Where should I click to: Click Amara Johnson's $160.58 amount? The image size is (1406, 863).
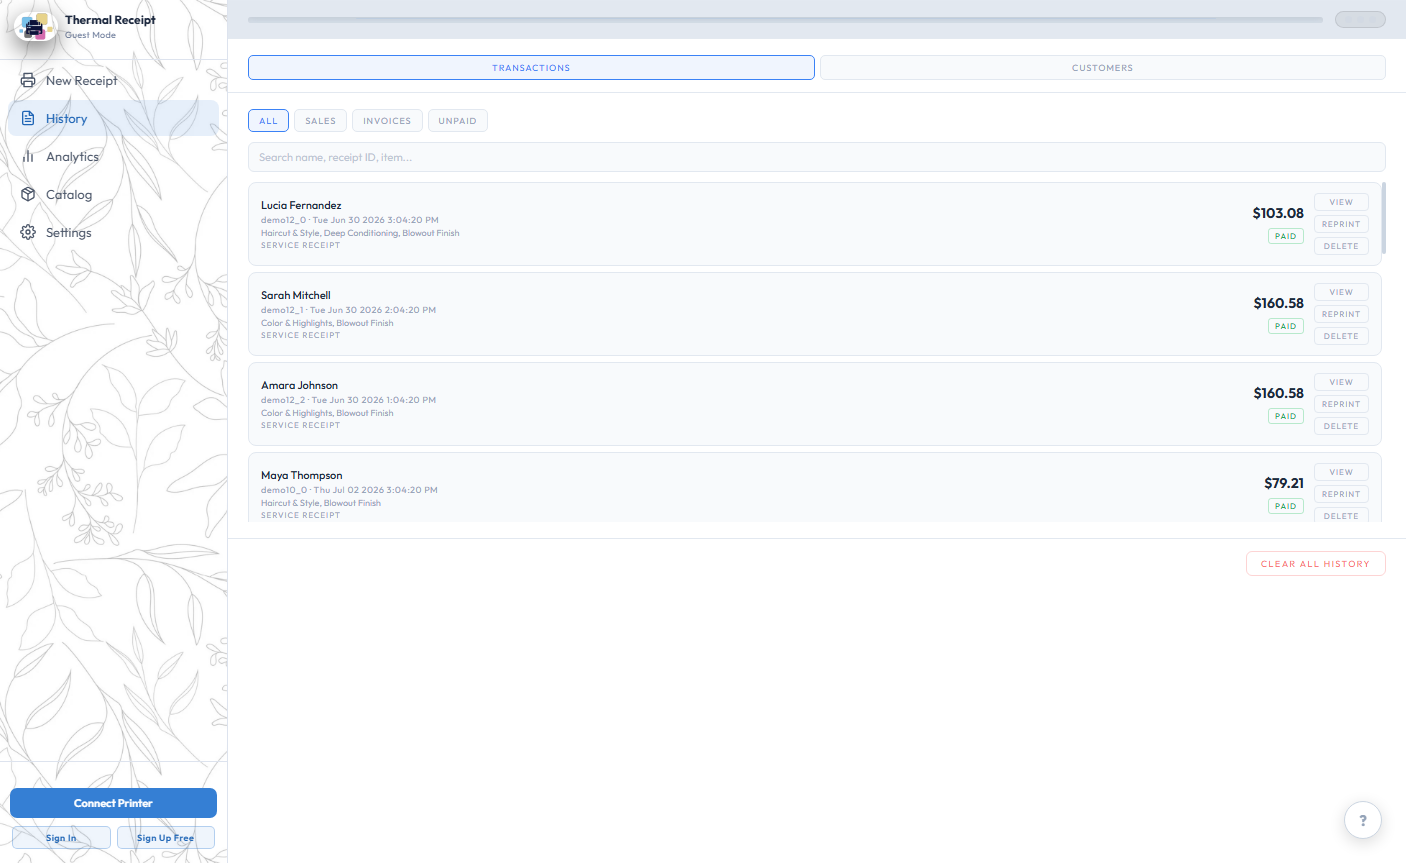click(x=1278, y=393)
